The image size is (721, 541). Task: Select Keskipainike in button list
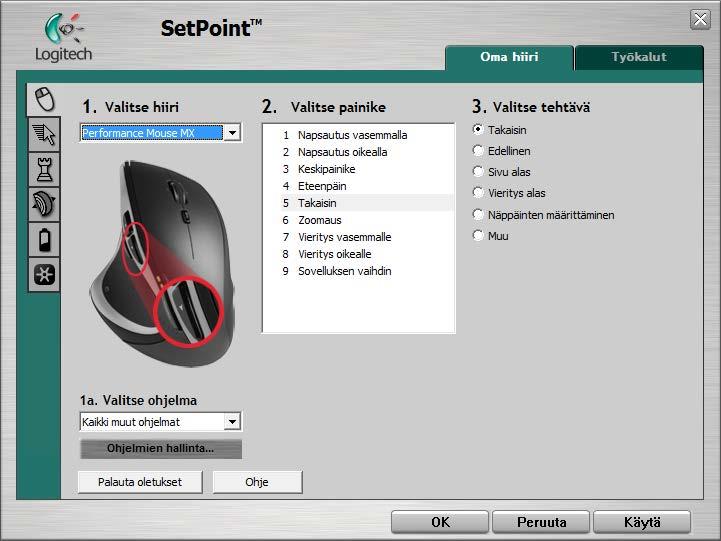(367, 169)
